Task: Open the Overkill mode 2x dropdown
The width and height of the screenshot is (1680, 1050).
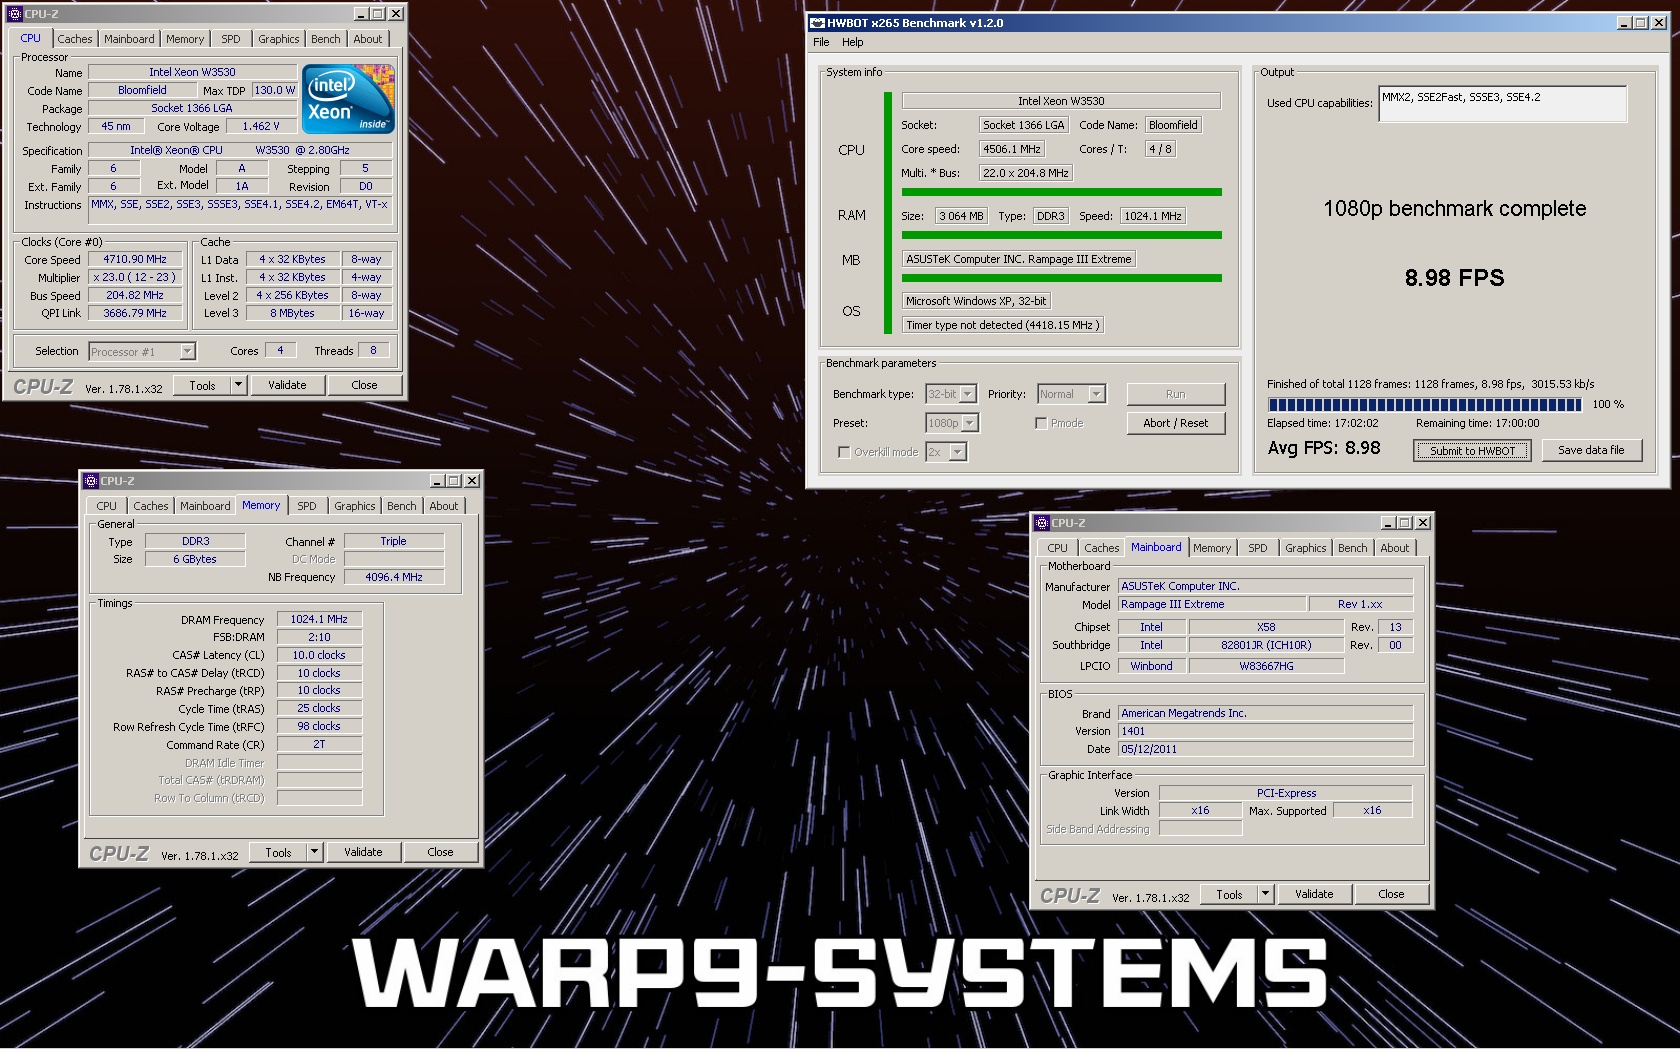Action: [958, 452]
